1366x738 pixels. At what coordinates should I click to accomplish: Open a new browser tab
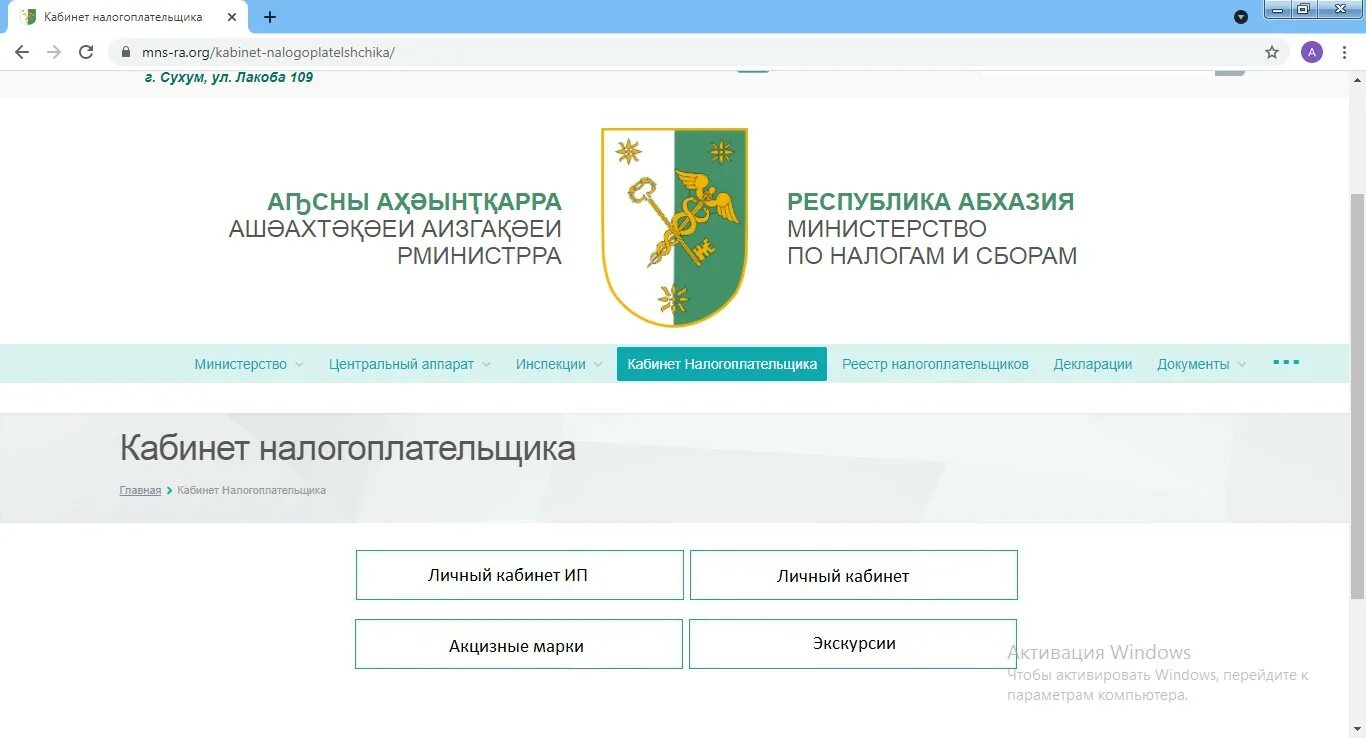tap(270, 17)
